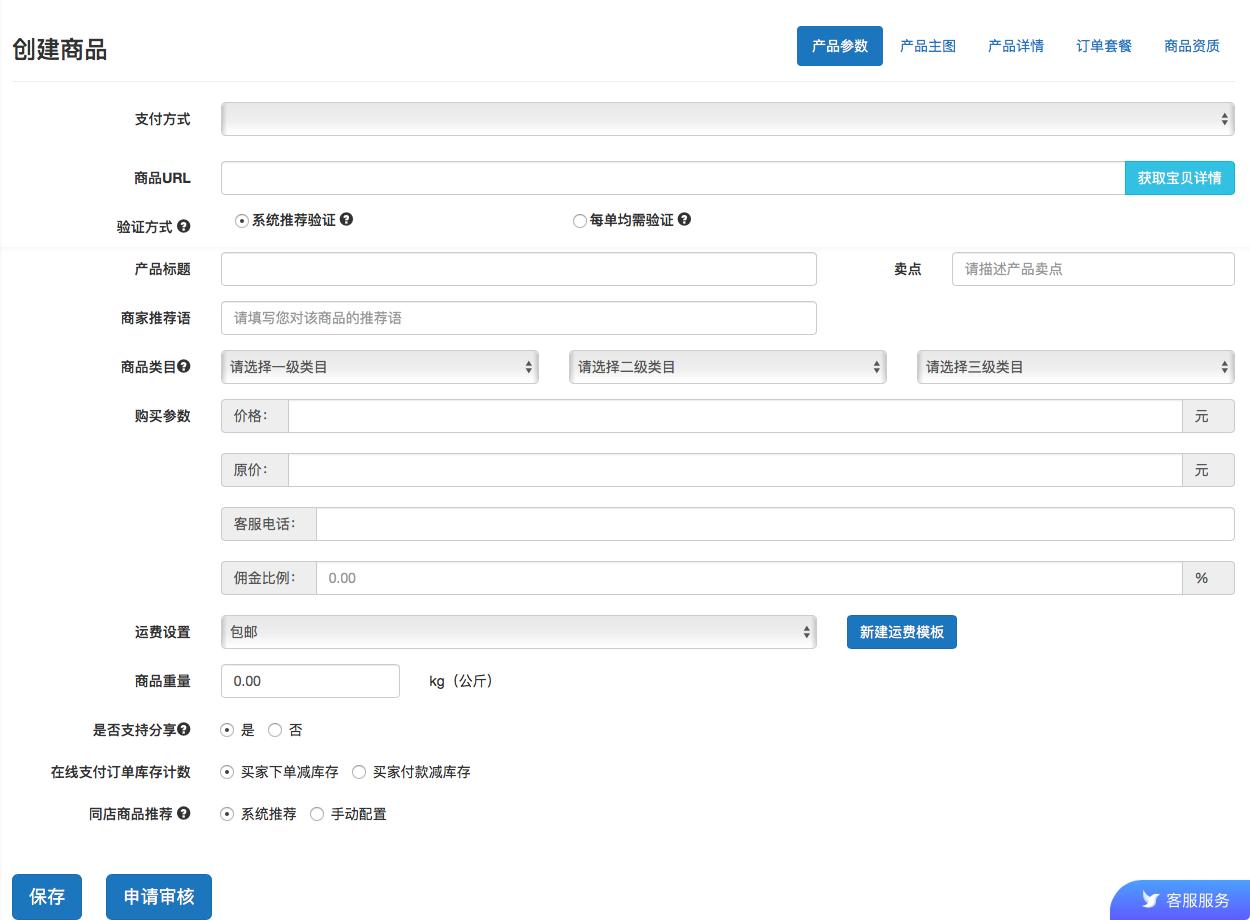
Task: Click 新建运费模板 to create shipping template
Action: point(901,631)
